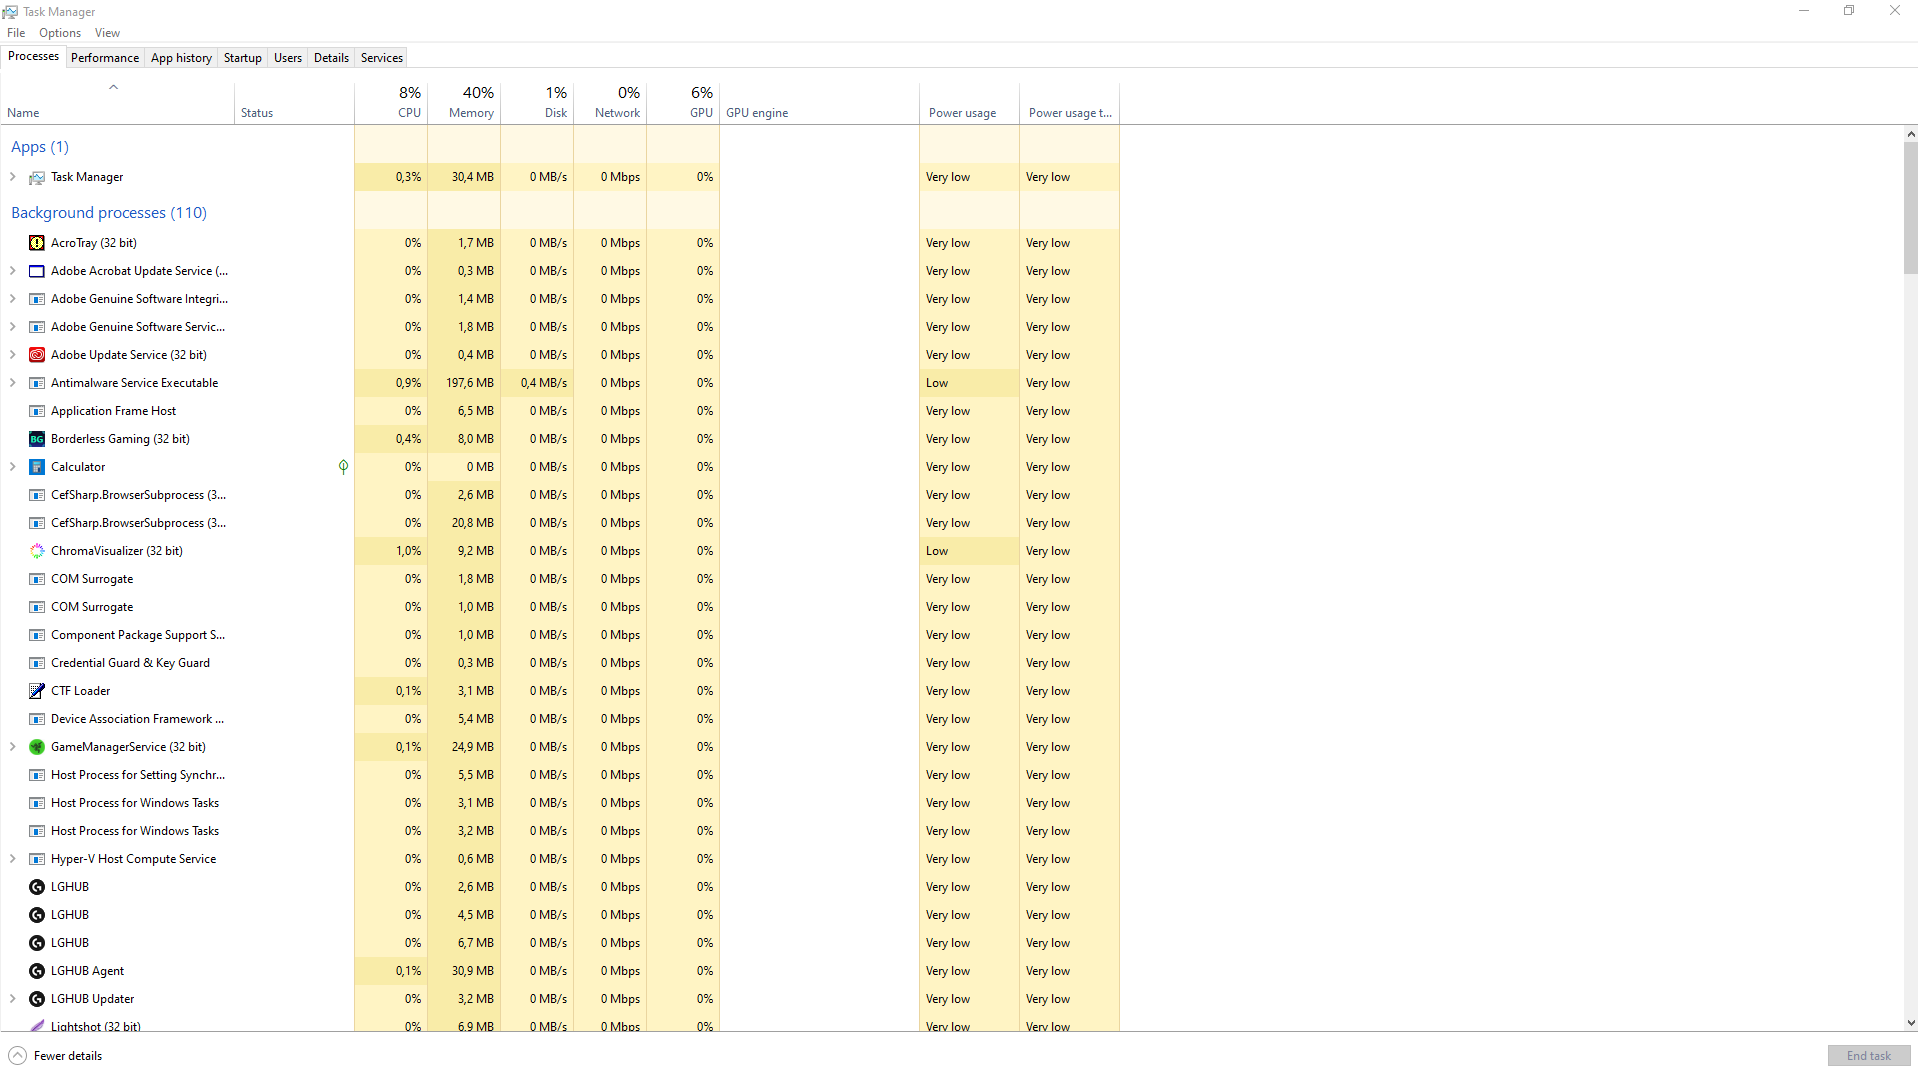Screen dimensions: 1918x1078
Task: Click the End task button
Action: (1868, 1056)
